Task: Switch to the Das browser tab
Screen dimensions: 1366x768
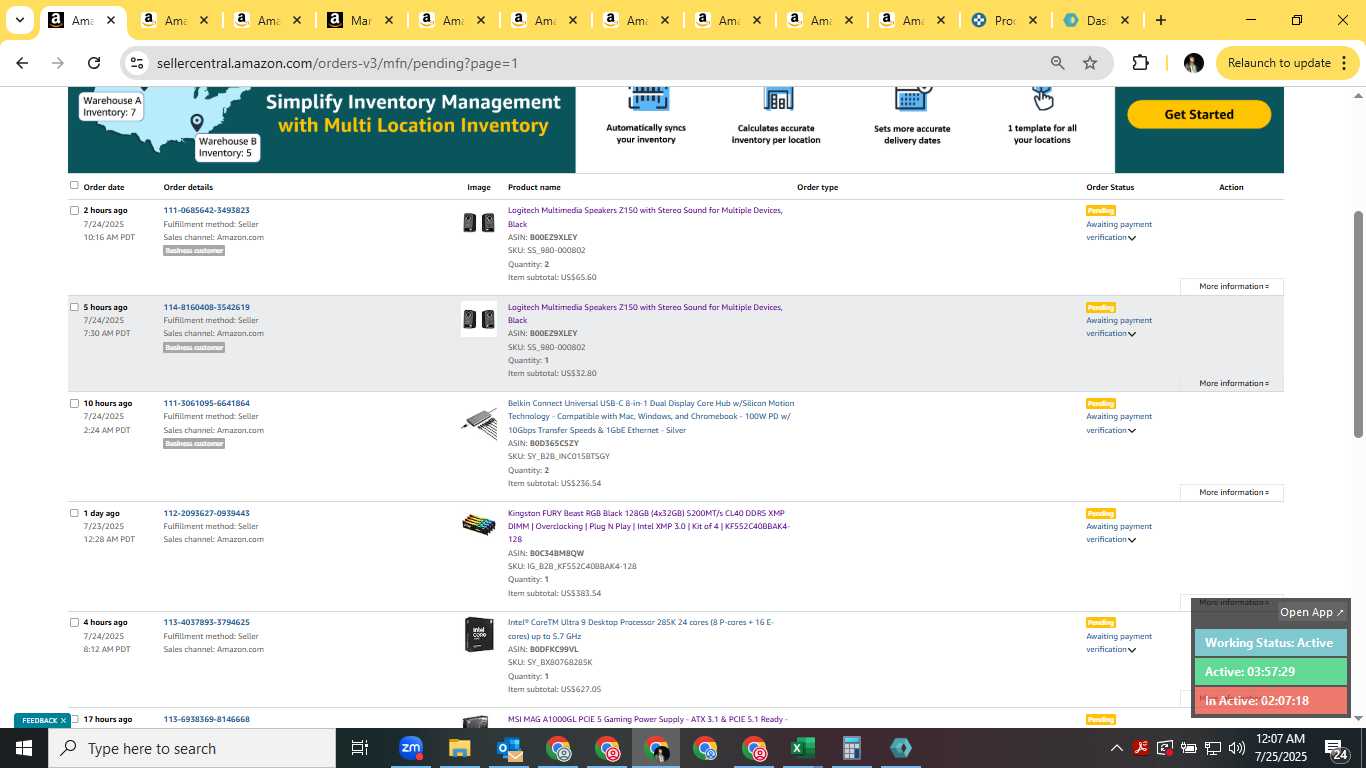Action: pos(1096,20)
